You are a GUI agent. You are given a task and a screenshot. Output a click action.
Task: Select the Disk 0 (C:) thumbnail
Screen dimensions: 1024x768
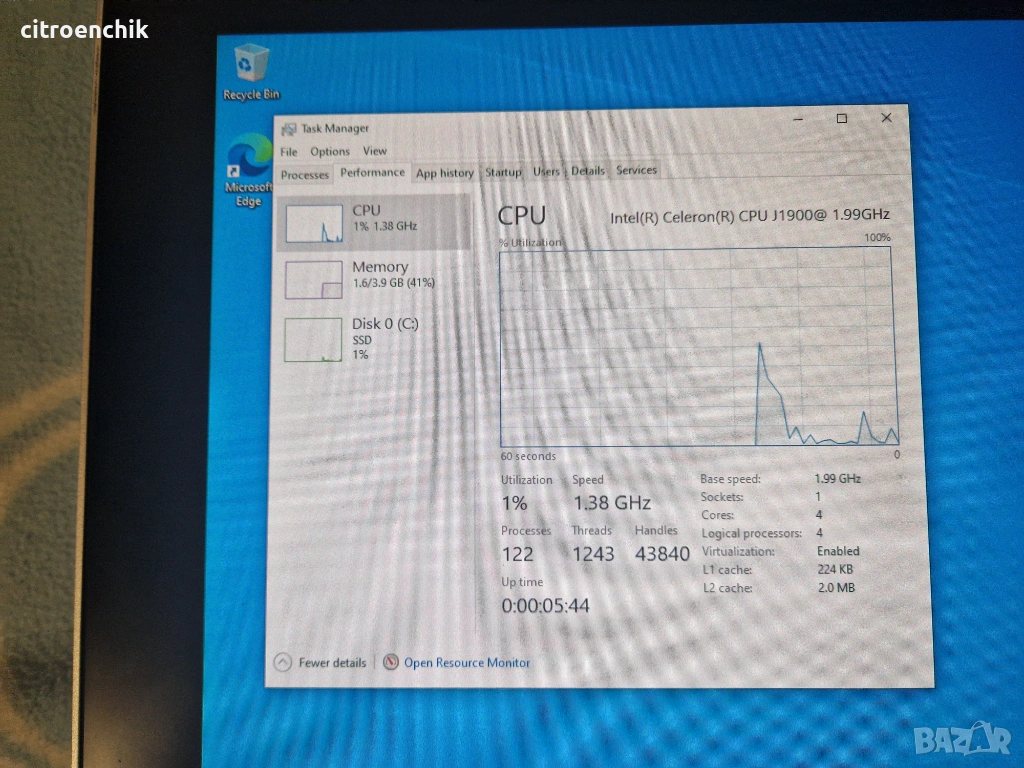tap(314, 339)
